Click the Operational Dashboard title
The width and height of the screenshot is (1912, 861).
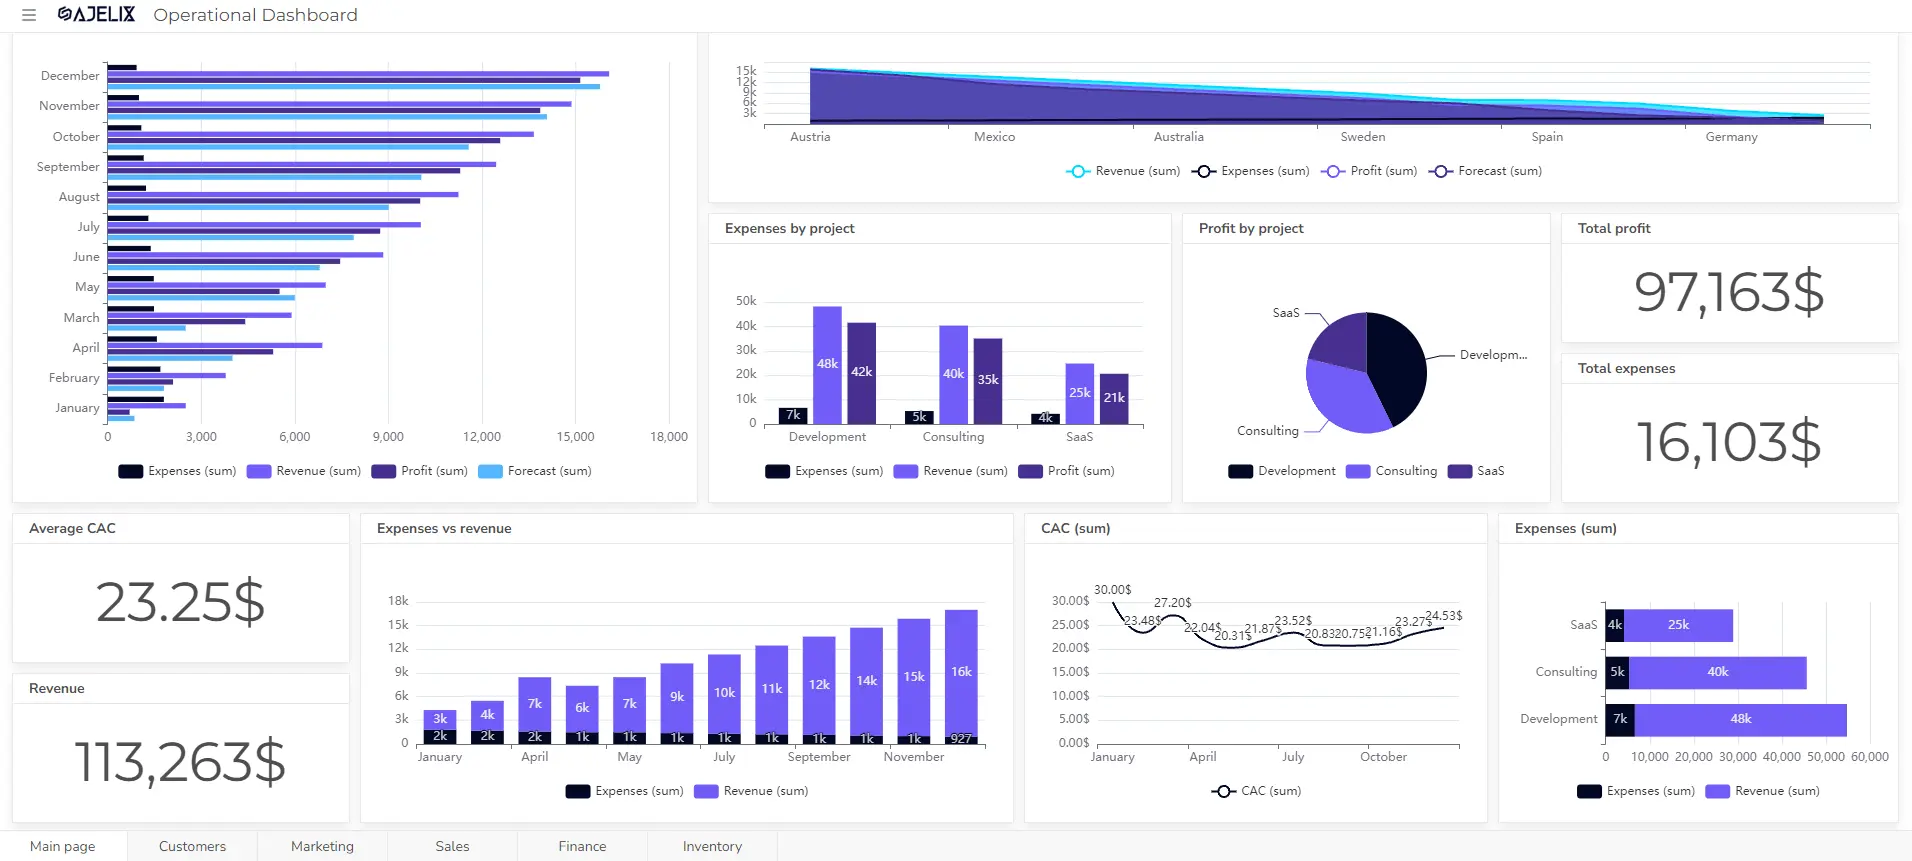(255, 15)
